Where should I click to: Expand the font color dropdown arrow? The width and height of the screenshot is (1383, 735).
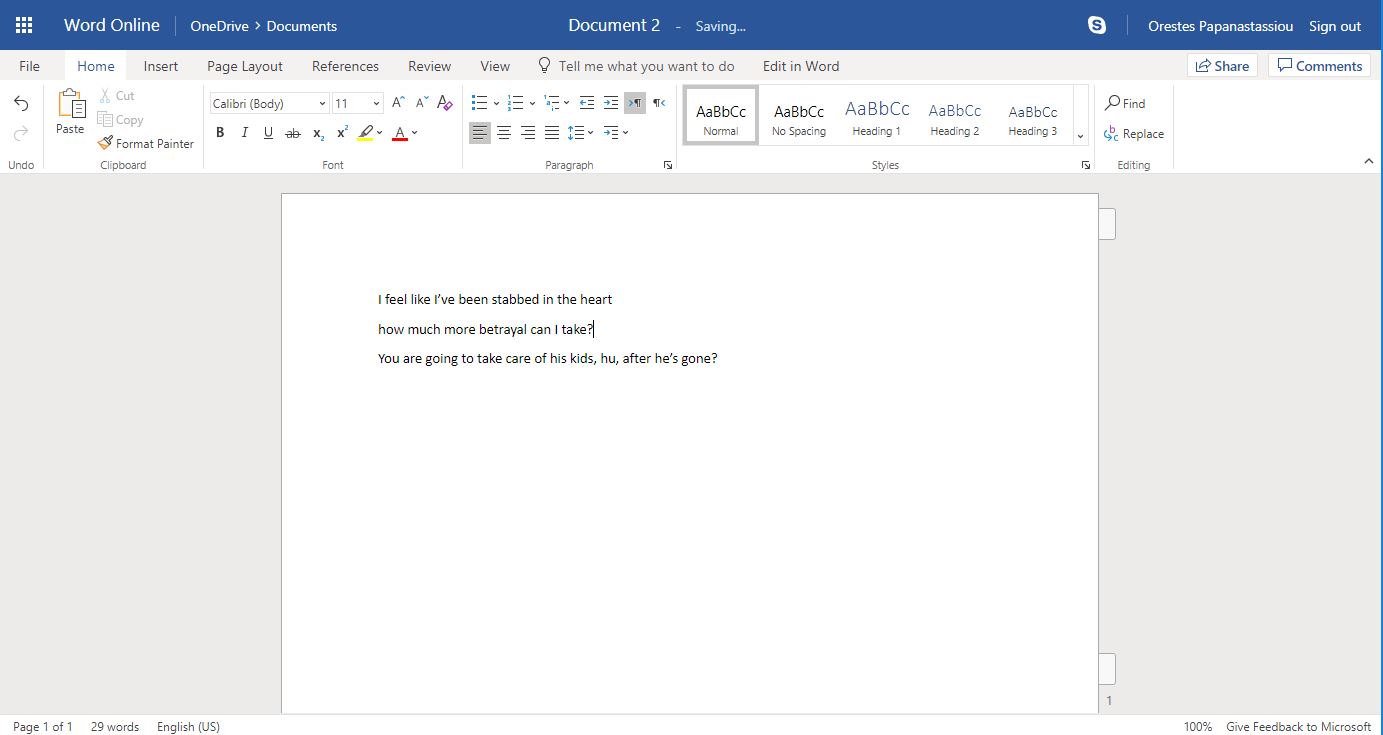click(x=415, y=133)
